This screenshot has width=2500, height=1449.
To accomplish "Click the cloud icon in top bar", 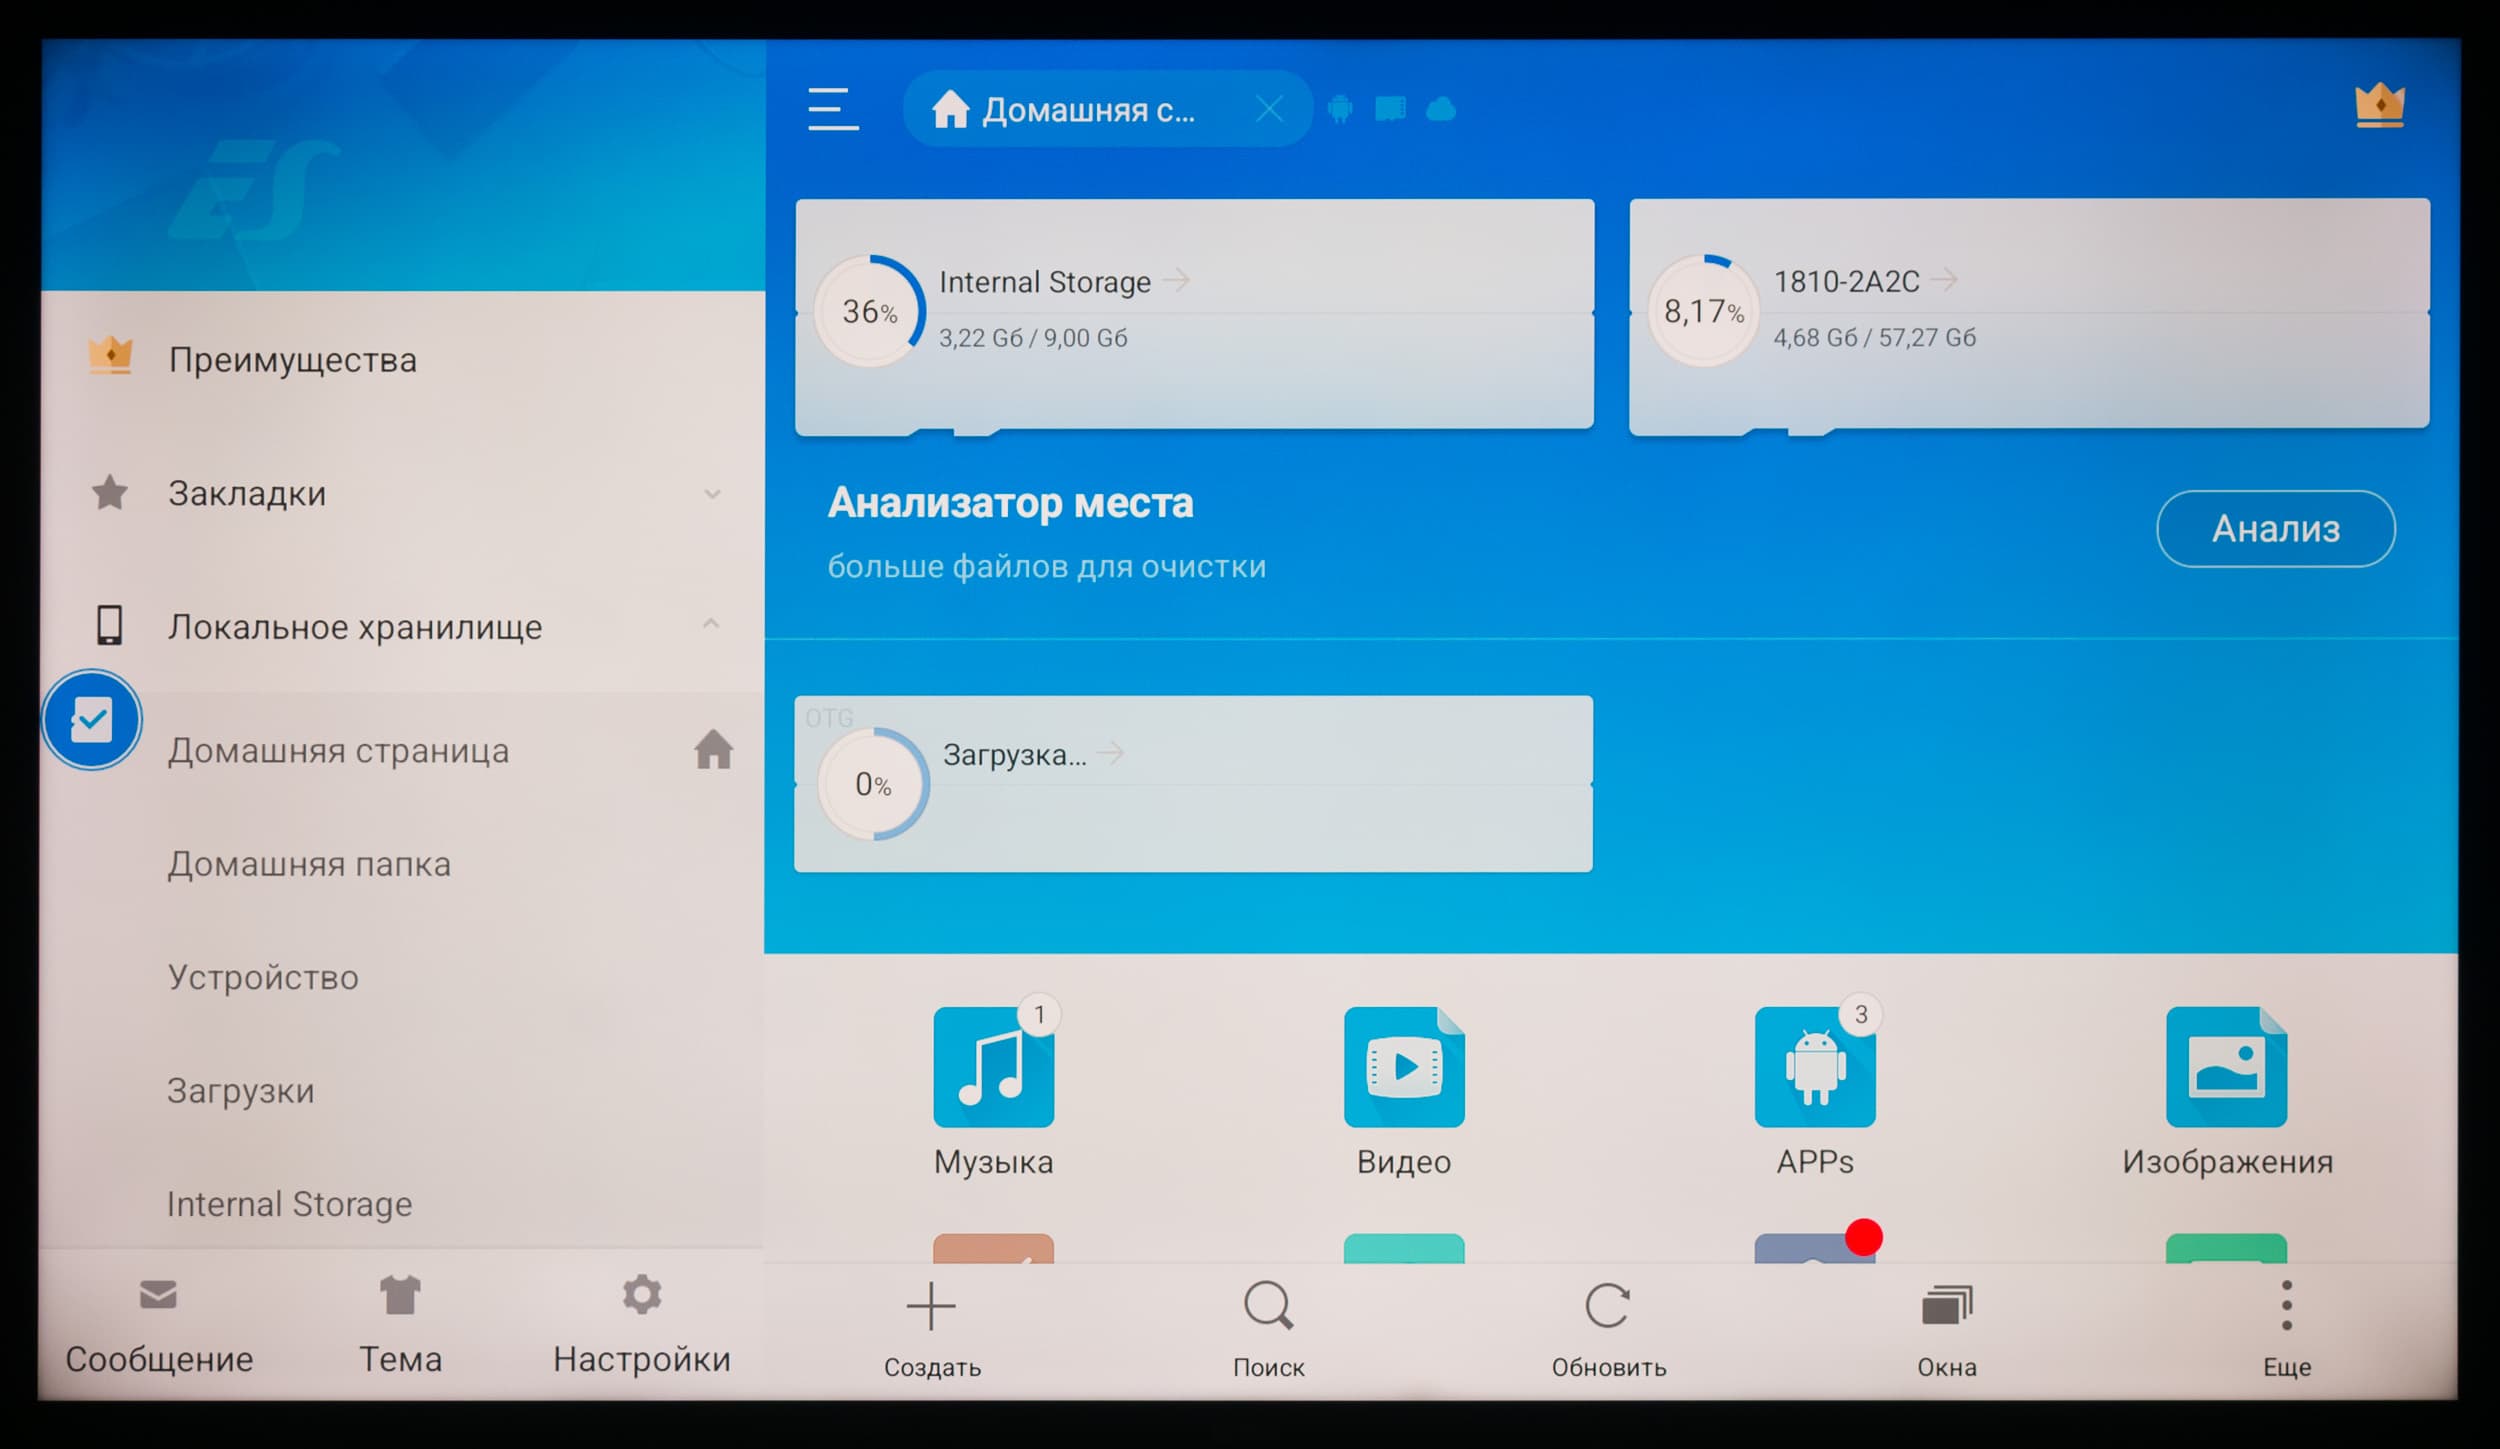I will click(1440, 109).
